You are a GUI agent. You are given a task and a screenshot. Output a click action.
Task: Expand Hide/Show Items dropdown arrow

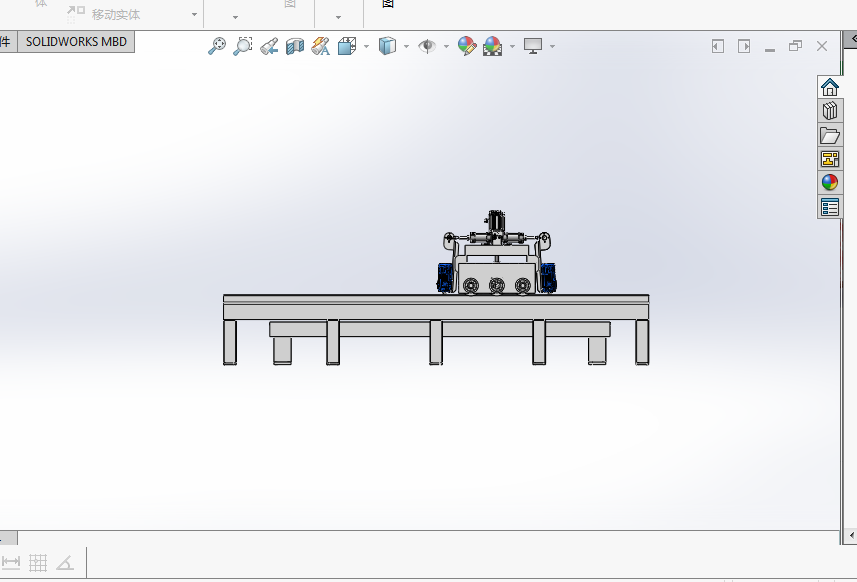point(446,46)
